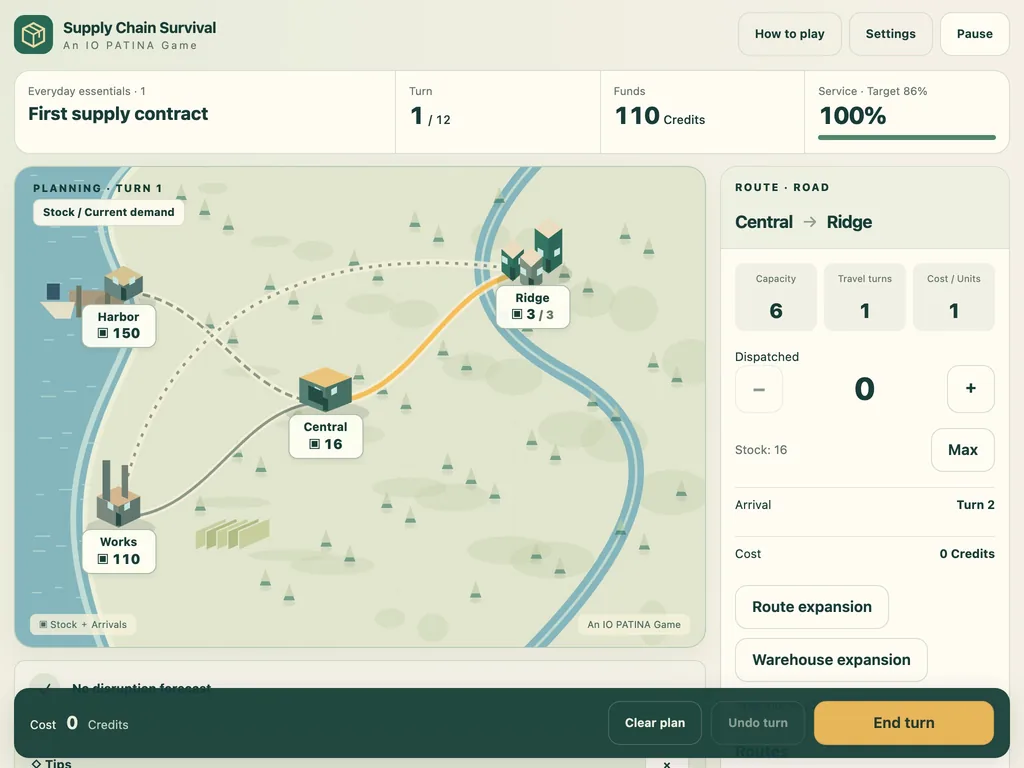Select the Ridge town buildings
Screen dimensions: 1024x768
(x=532, y=255)
